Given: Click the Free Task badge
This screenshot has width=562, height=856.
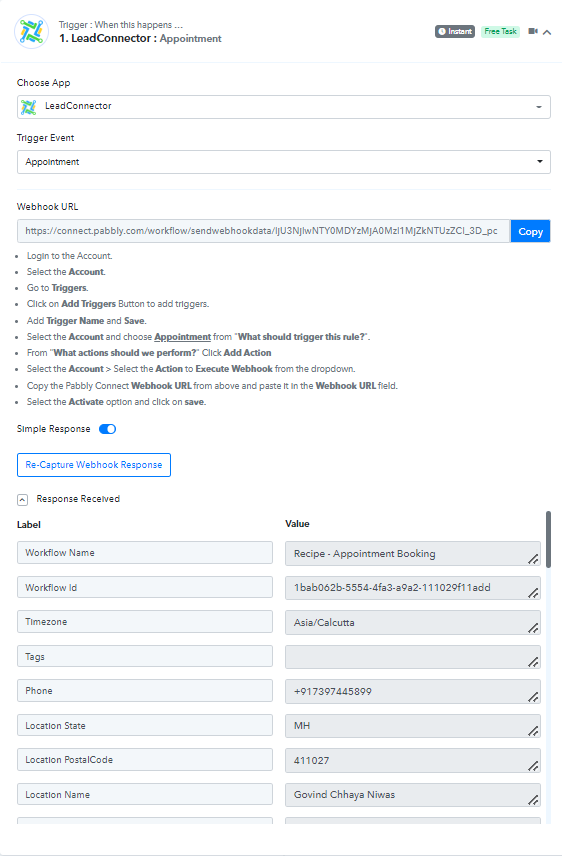Looking at the screenshot, I should tap(500, 32).
